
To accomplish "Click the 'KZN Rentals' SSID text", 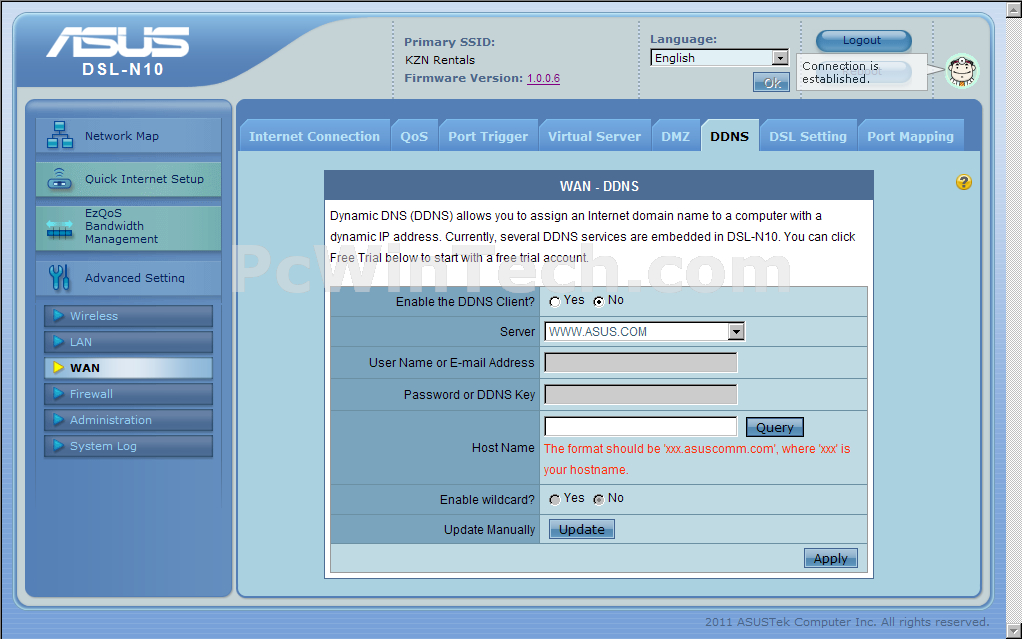I will [440, 60].
